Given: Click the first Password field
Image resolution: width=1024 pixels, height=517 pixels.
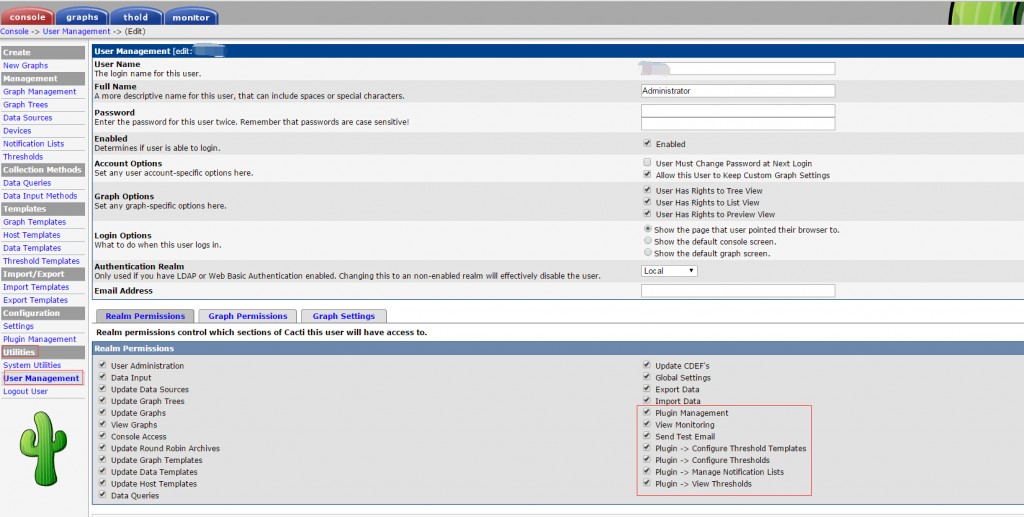Looking at the screenshot, I should [x=738, y=111].
